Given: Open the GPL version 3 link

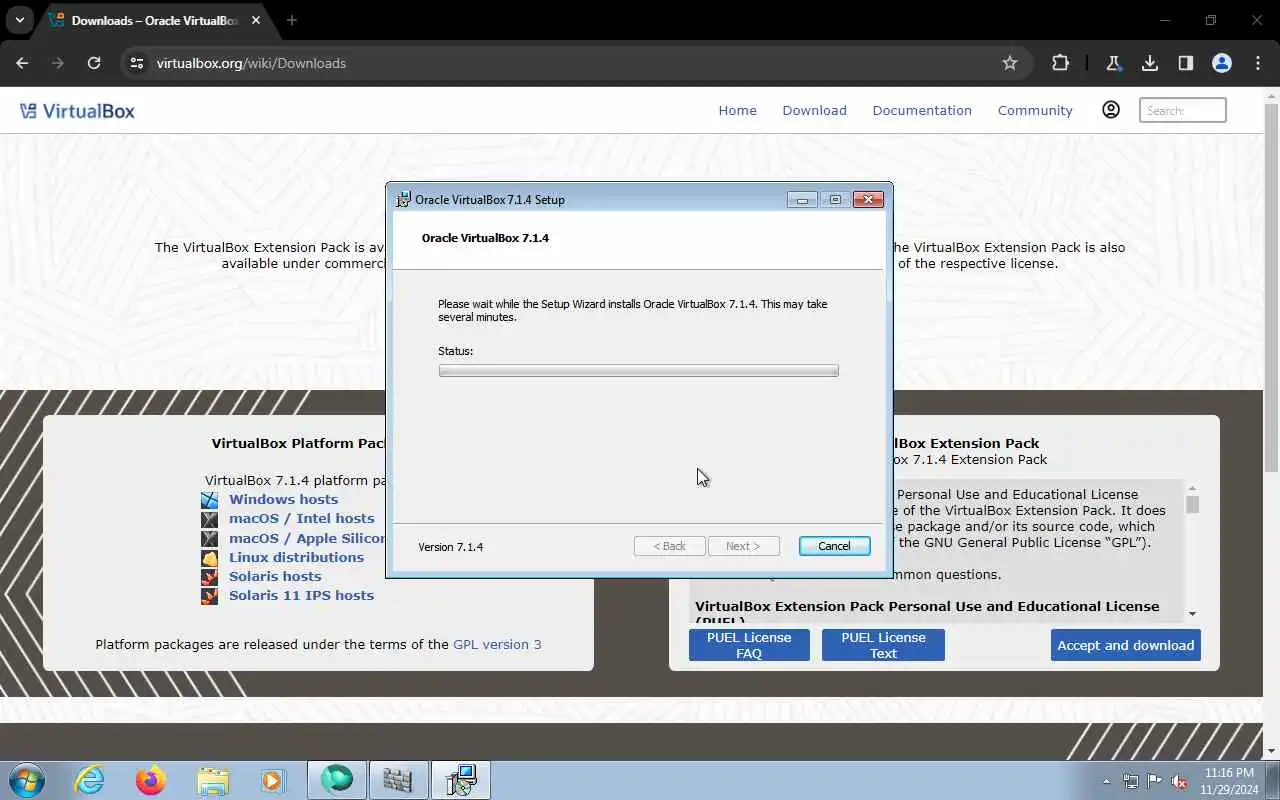Looking at the screenshot, I should (x=497, y=645).
